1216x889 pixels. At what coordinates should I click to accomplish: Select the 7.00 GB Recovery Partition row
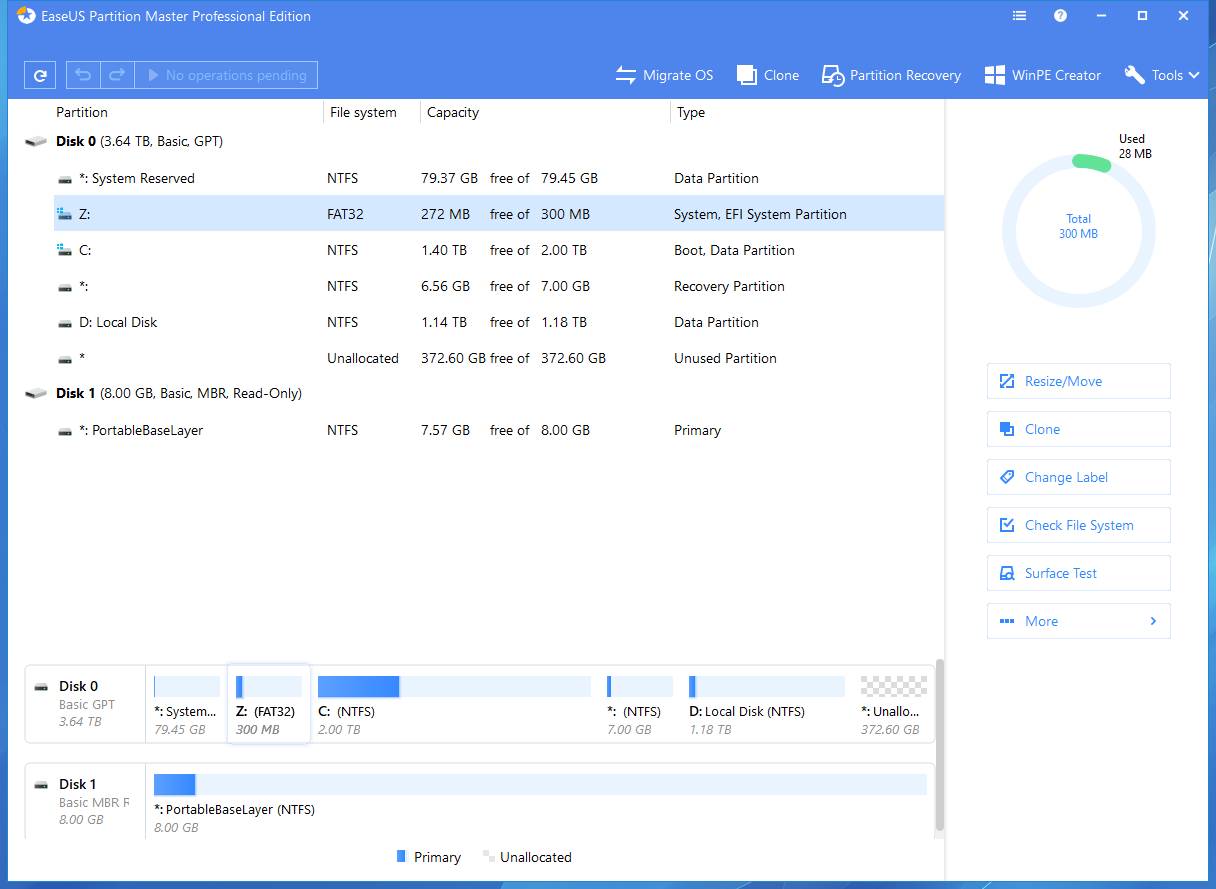coord(498,286)
